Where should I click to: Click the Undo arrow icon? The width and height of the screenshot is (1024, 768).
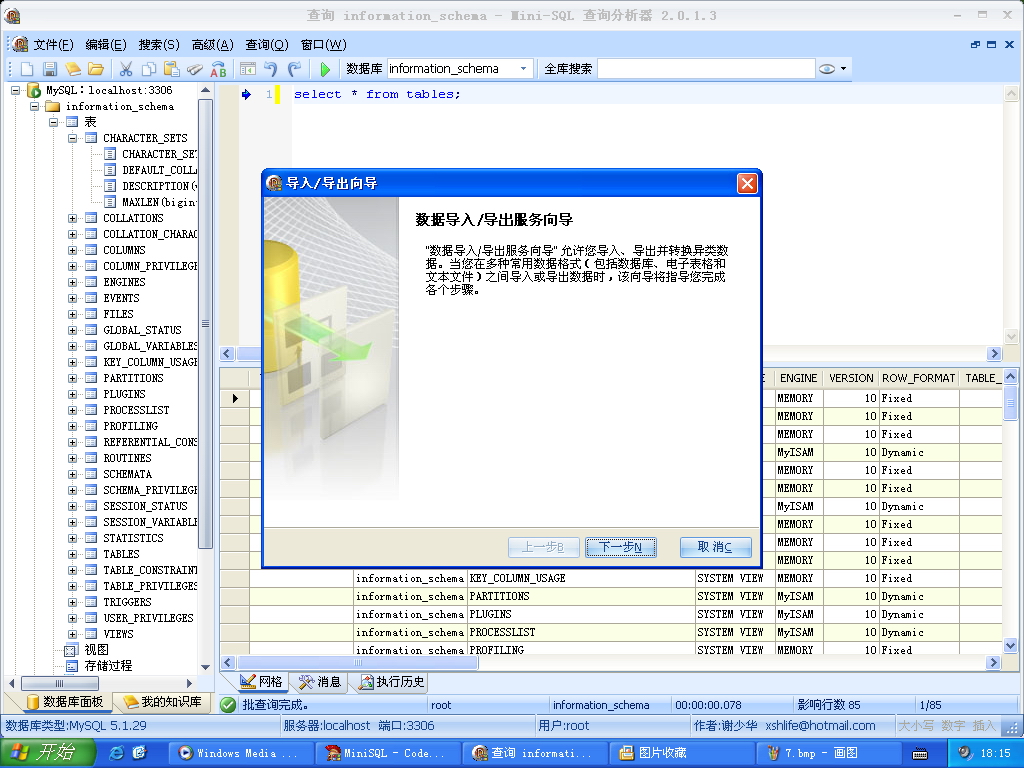point(271,69)
